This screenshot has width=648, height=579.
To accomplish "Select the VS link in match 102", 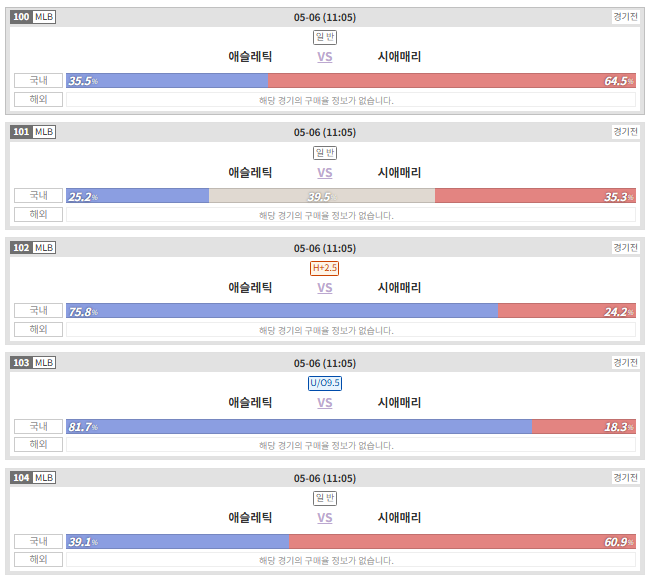I will tap(324, 288).
